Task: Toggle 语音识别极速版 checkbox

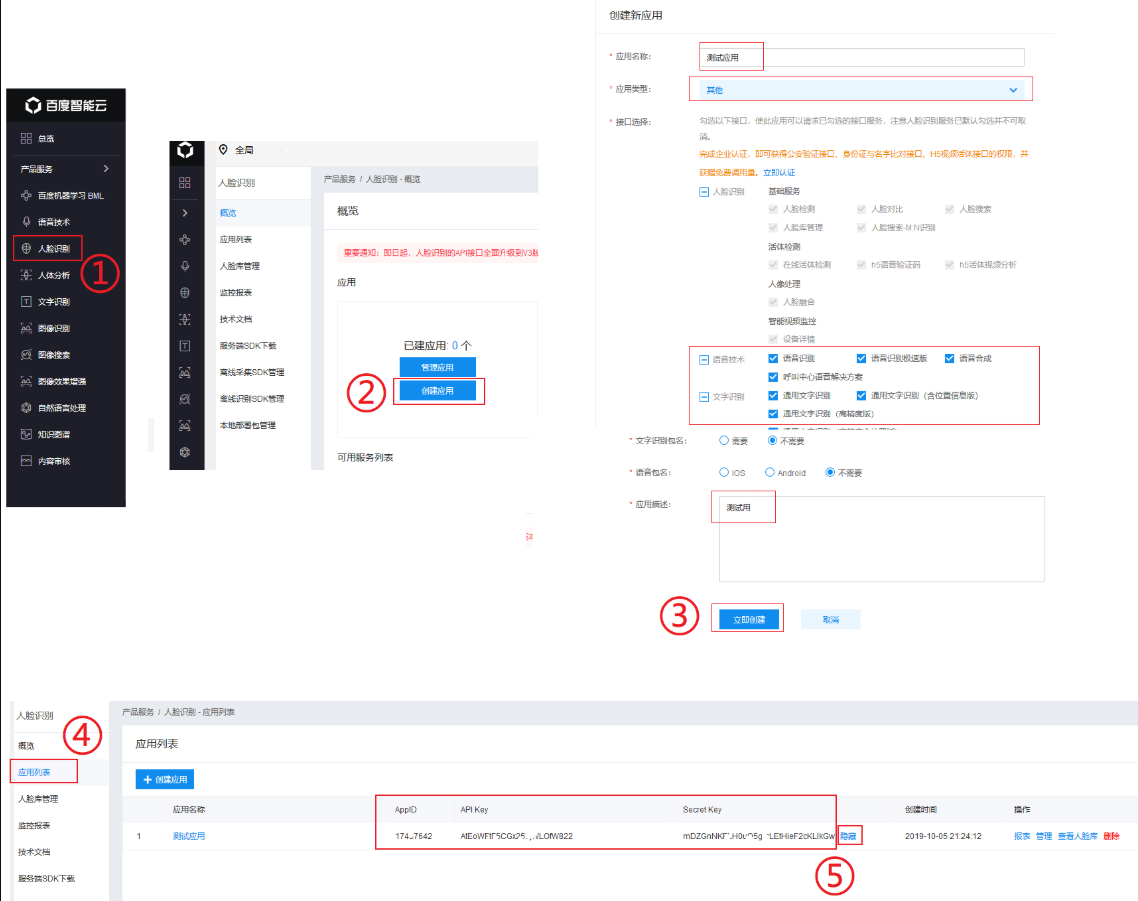Action: click(861, 358)
